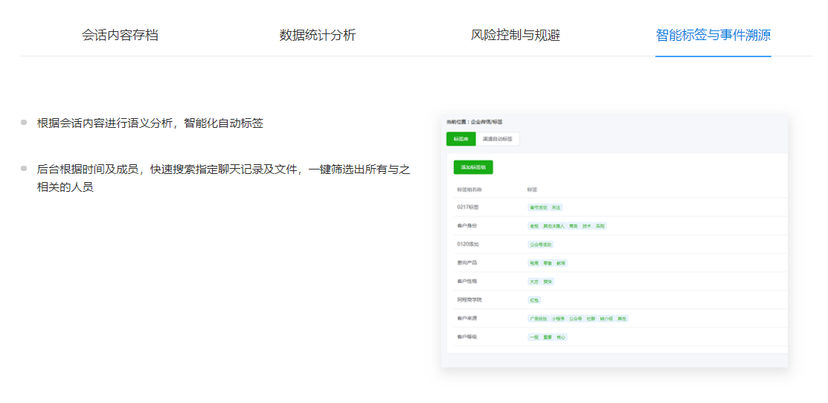The image size is (828, 403).
Task: Click the 广告投放 tag in 客户来源 row
Action: pos(537,318)
